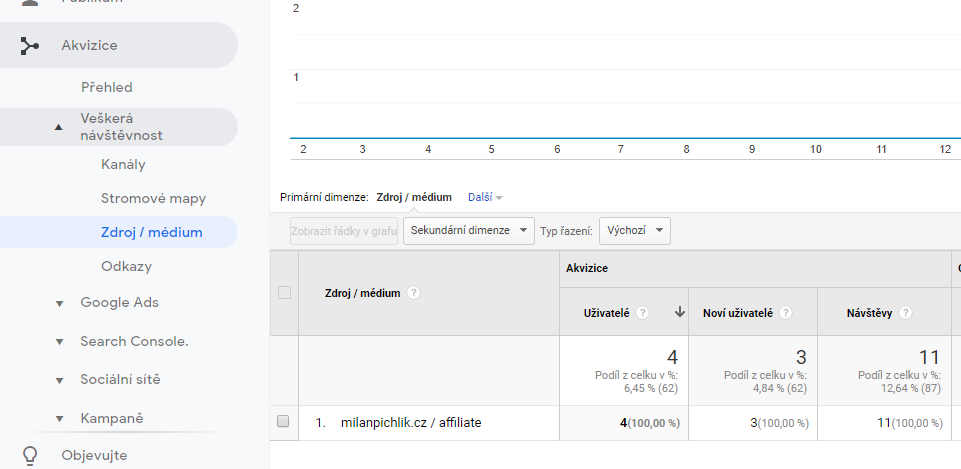Expand the Search Console section
This screenshot has width=961, height=469.
[59, 342]
